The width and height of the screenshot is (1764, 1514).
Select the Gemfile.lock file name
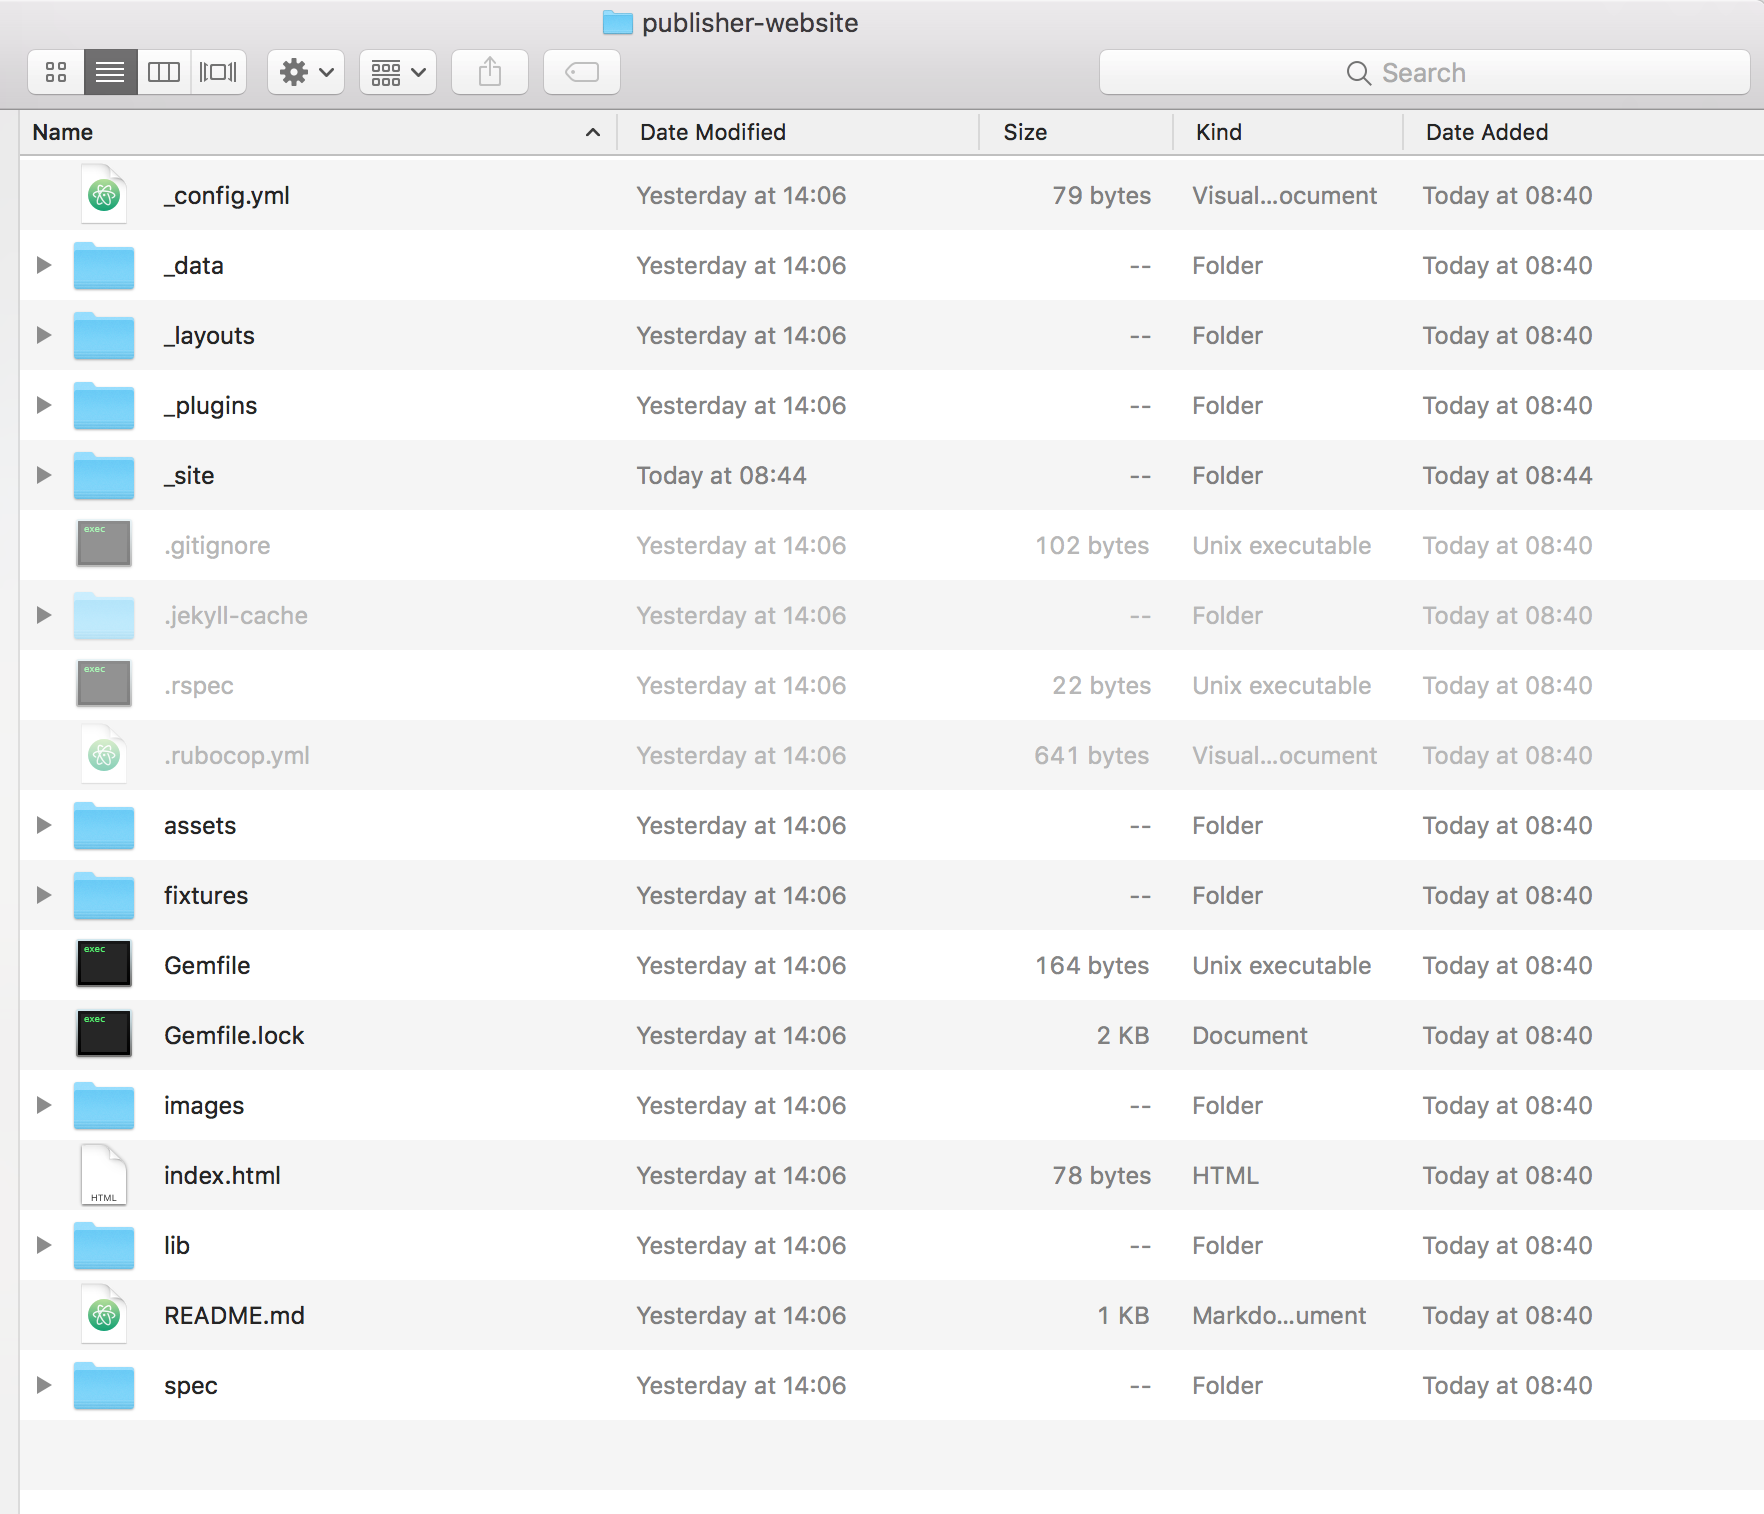(234, 1035)
